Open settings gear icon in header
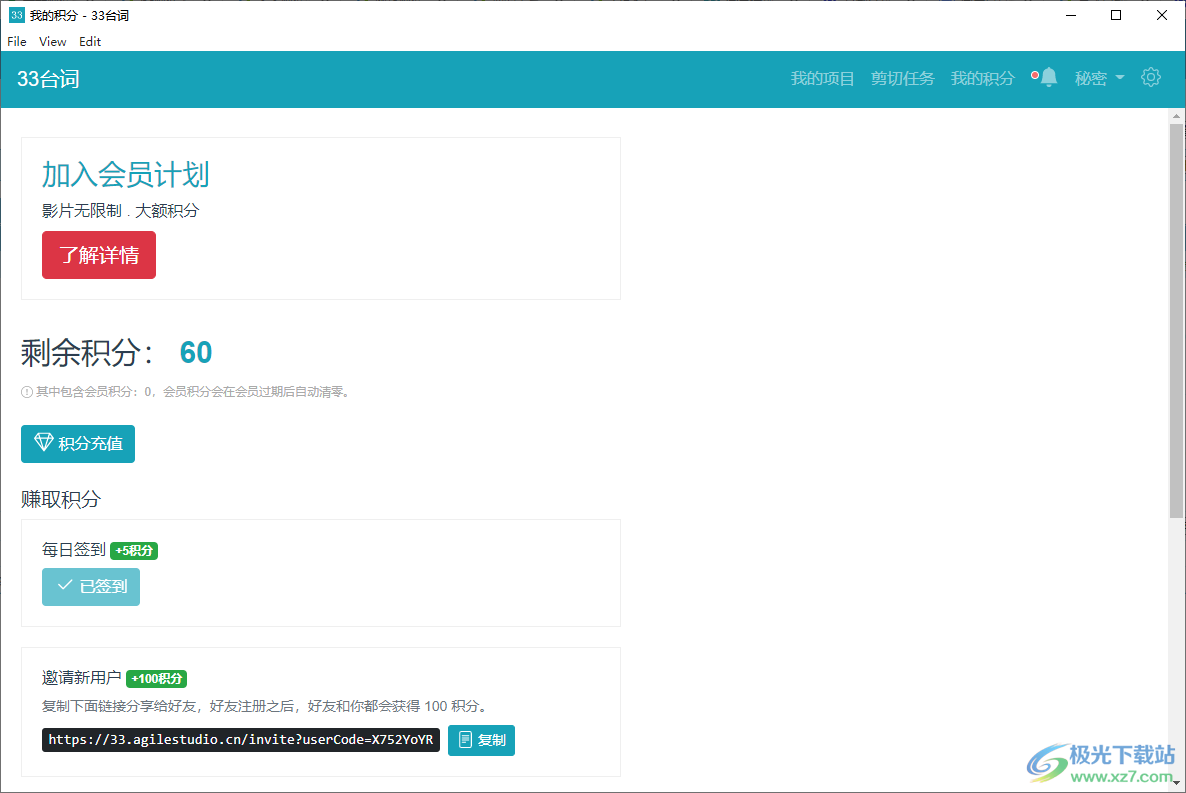Image resolution: width=1186 pixels, height=793 pixels. point(1150,77)
